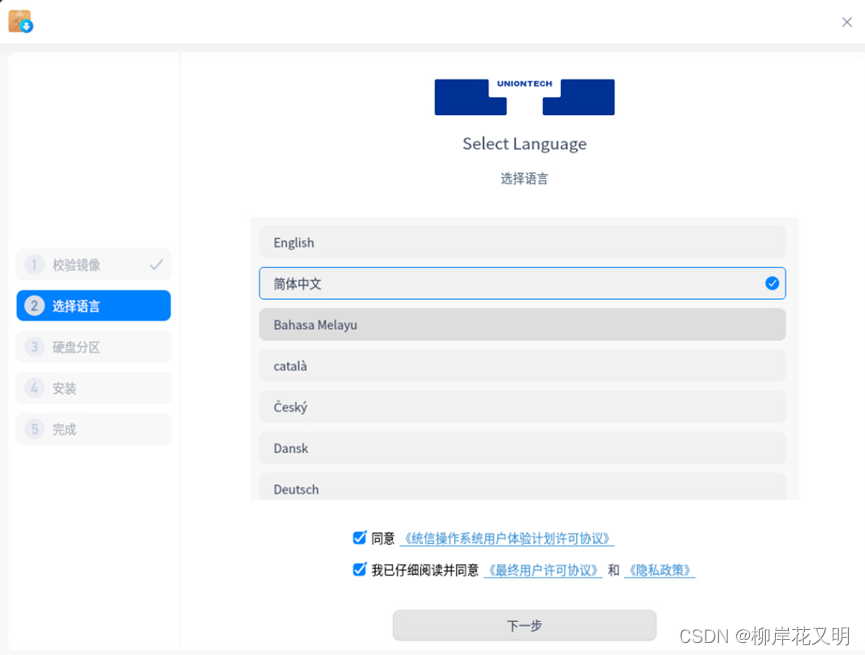The height and width of the screenshot is (655, 865).
Task: Go to step 2 选择语言
Action: [94, 306]
